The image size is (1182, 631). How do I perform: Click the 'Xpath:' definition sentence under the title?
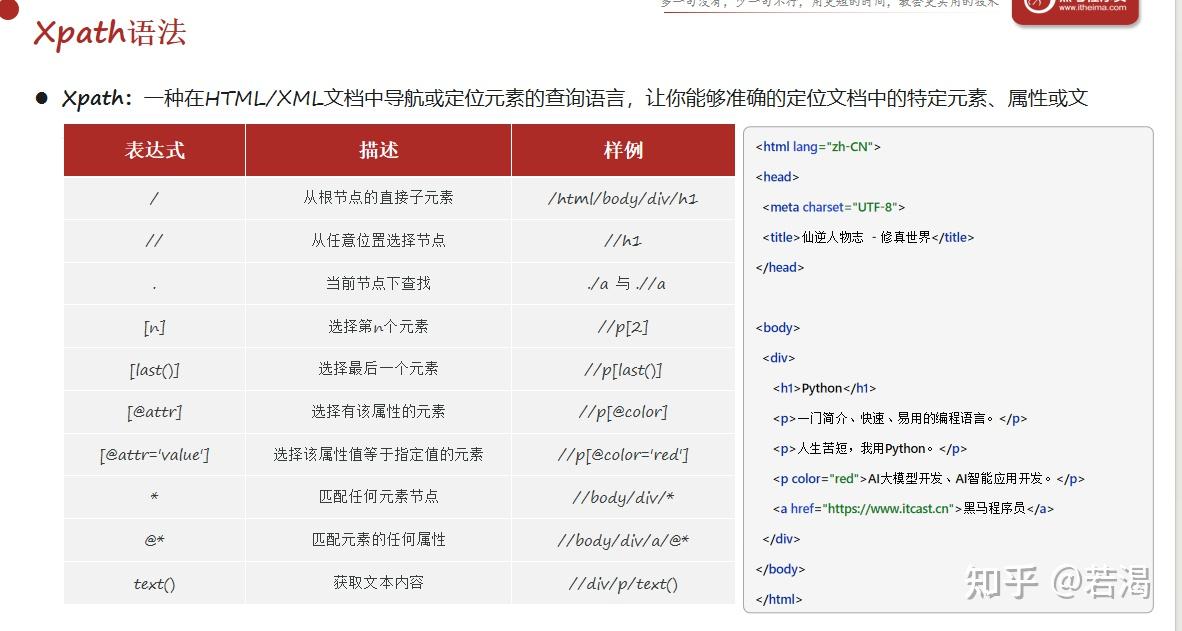[x=574, y=98]
